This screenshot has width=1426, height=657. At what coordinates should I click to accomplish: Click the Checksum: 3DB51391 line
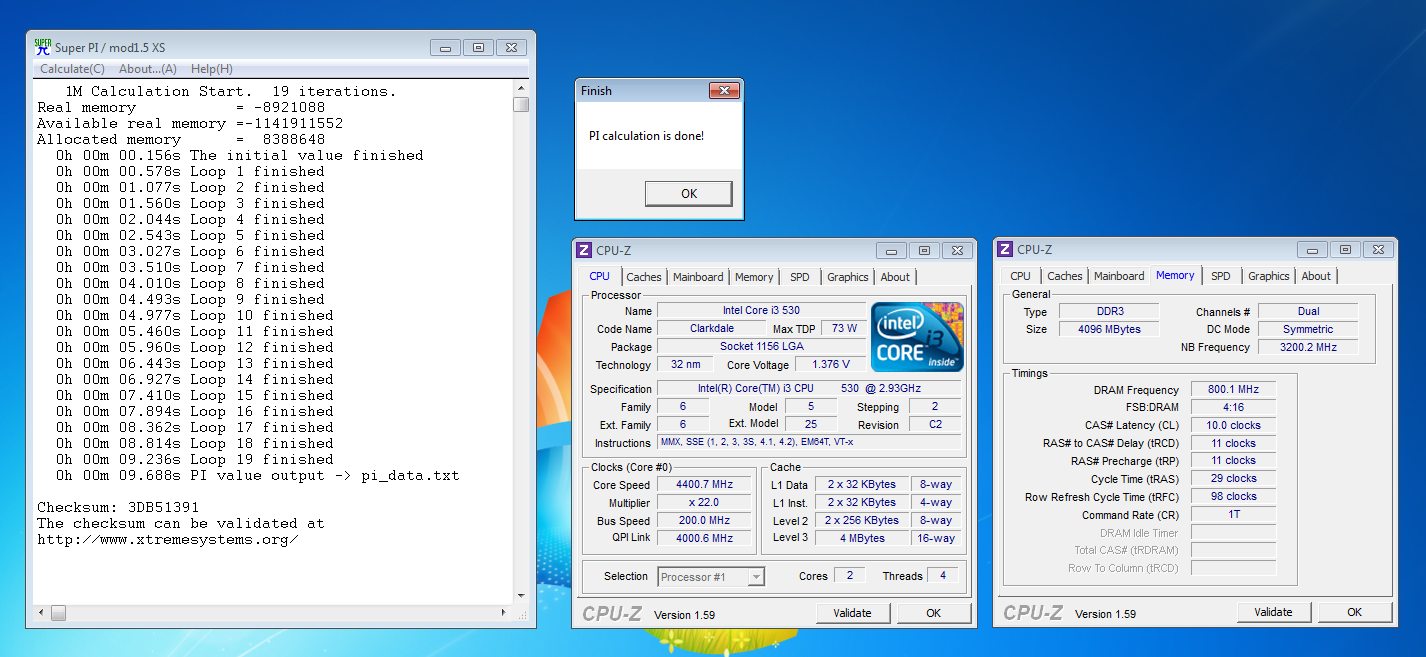tap(118, 507)
